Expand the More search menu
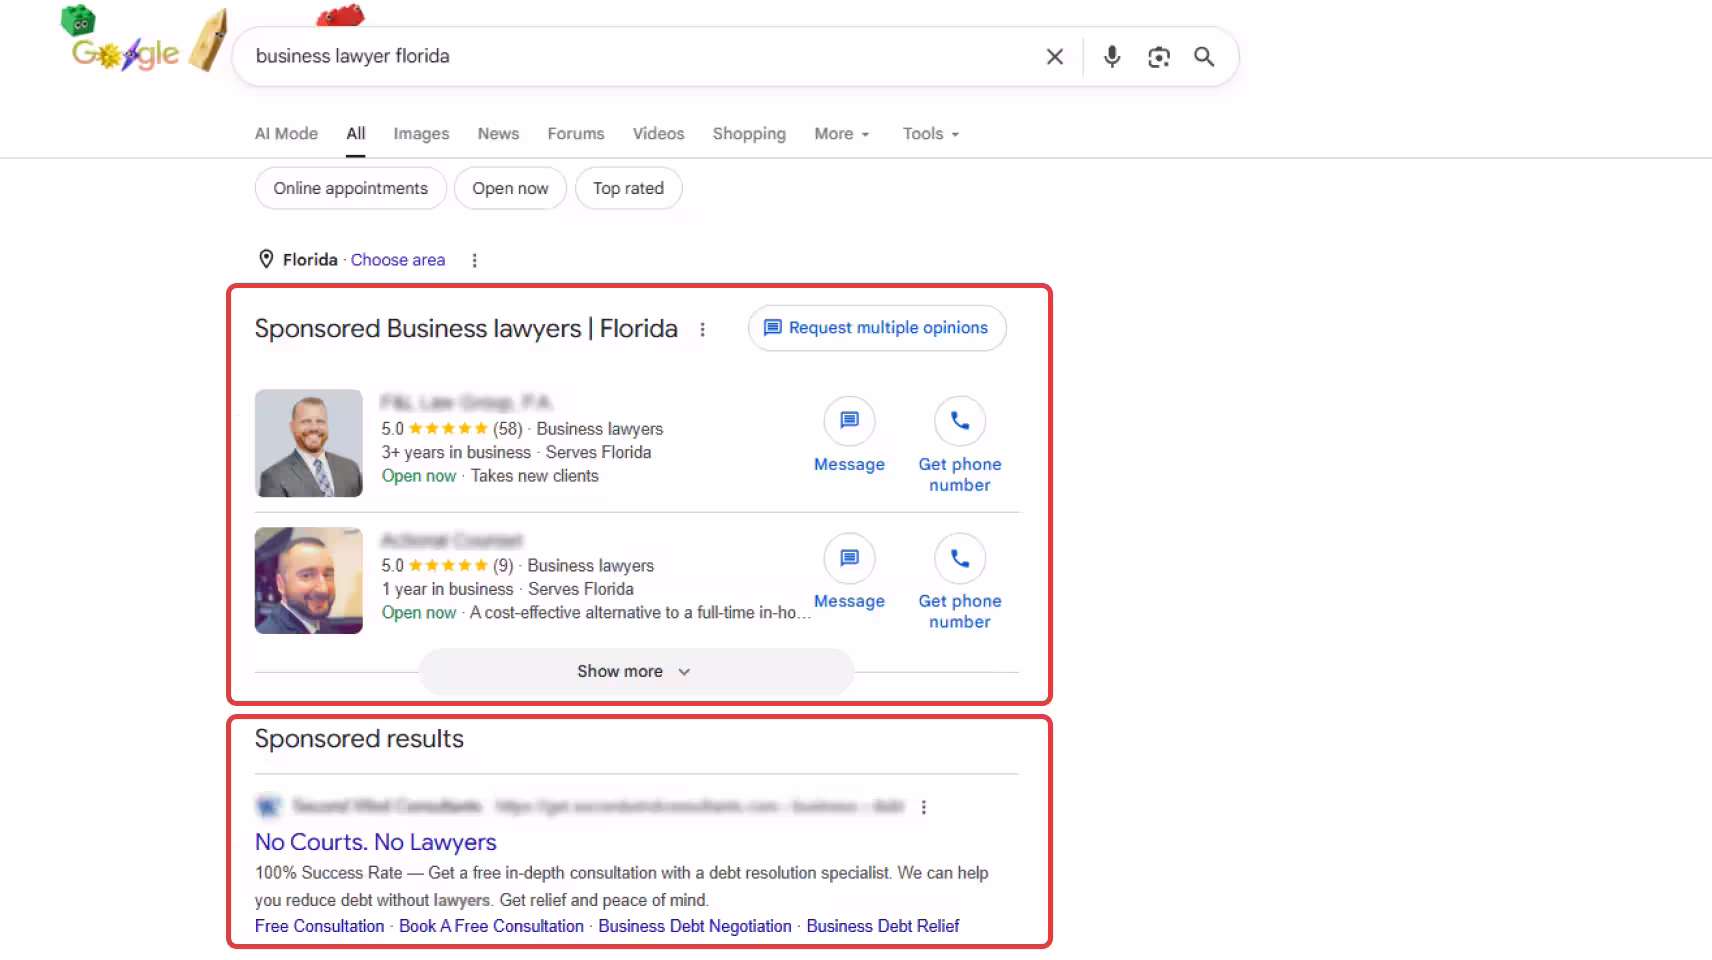1712x960 pixels. pos(842,134)
